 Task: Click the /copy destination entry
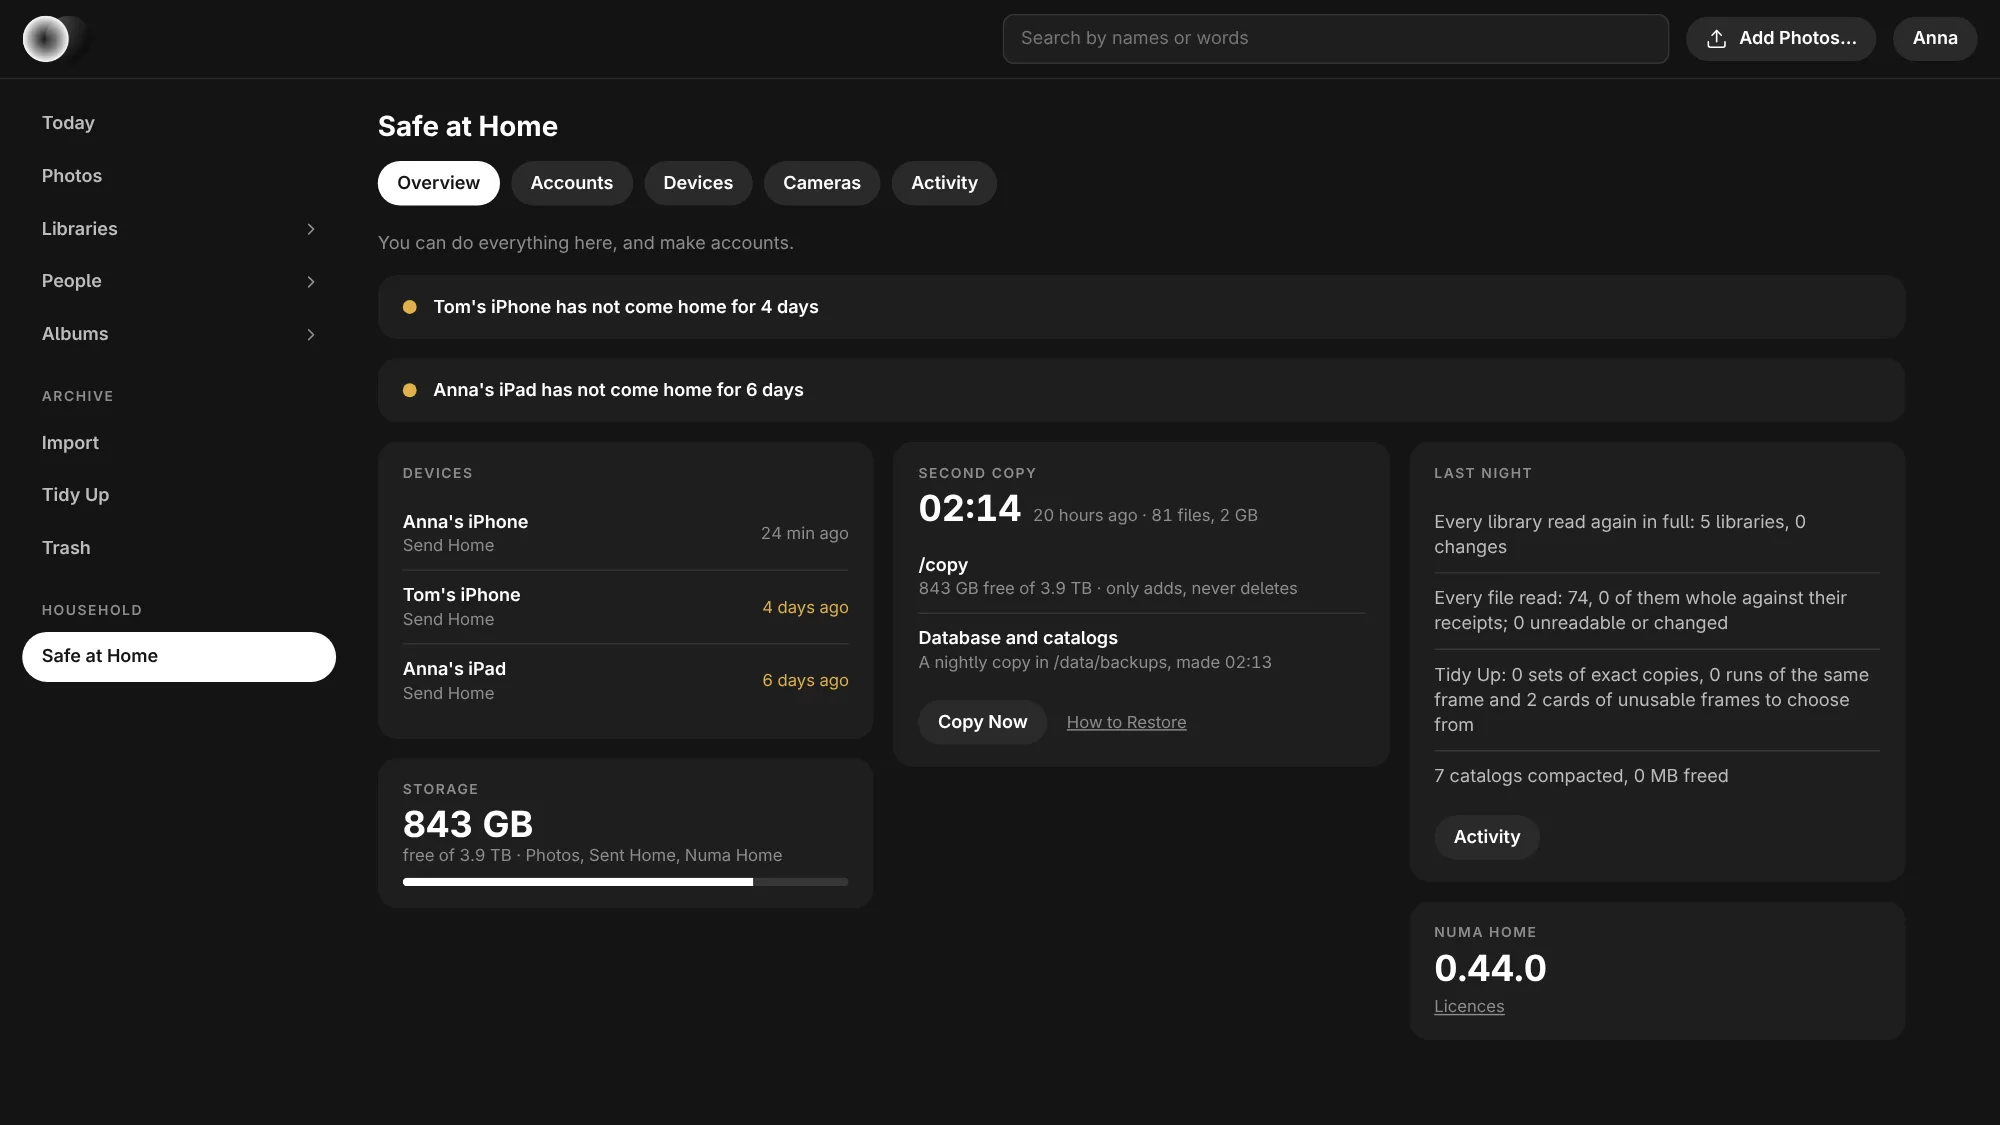click(1141, 576)
